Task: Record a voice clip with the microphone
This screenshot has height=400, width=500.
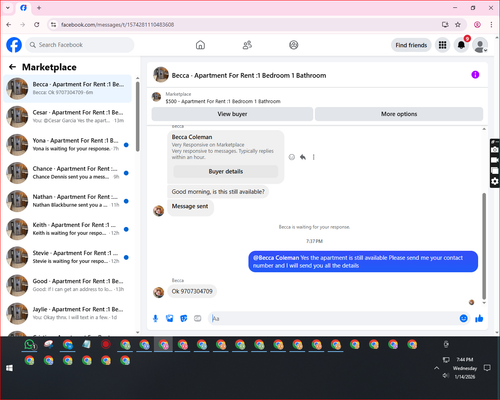Action: [x=155, y=318]
